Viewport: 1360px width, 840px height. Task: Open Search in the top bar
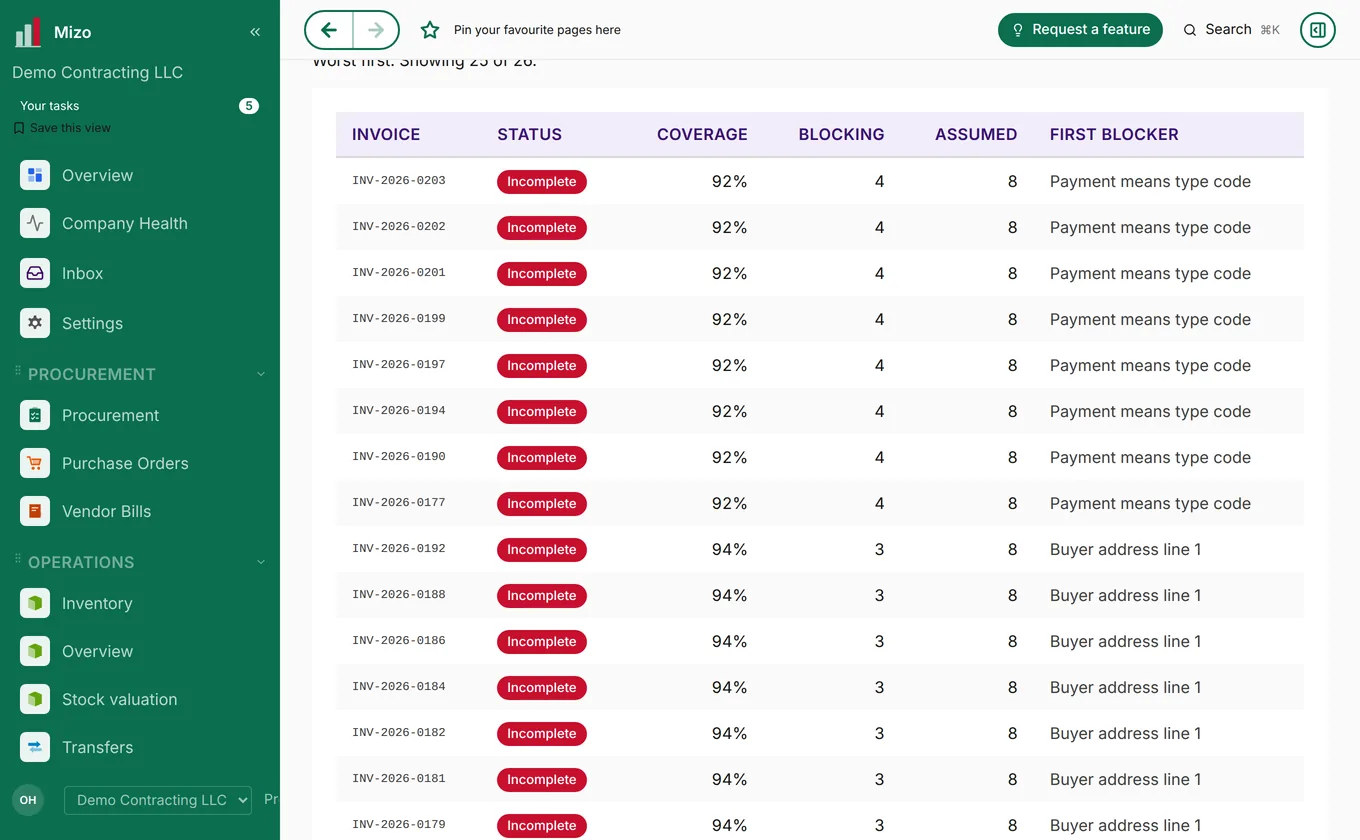click(1231, 30)
